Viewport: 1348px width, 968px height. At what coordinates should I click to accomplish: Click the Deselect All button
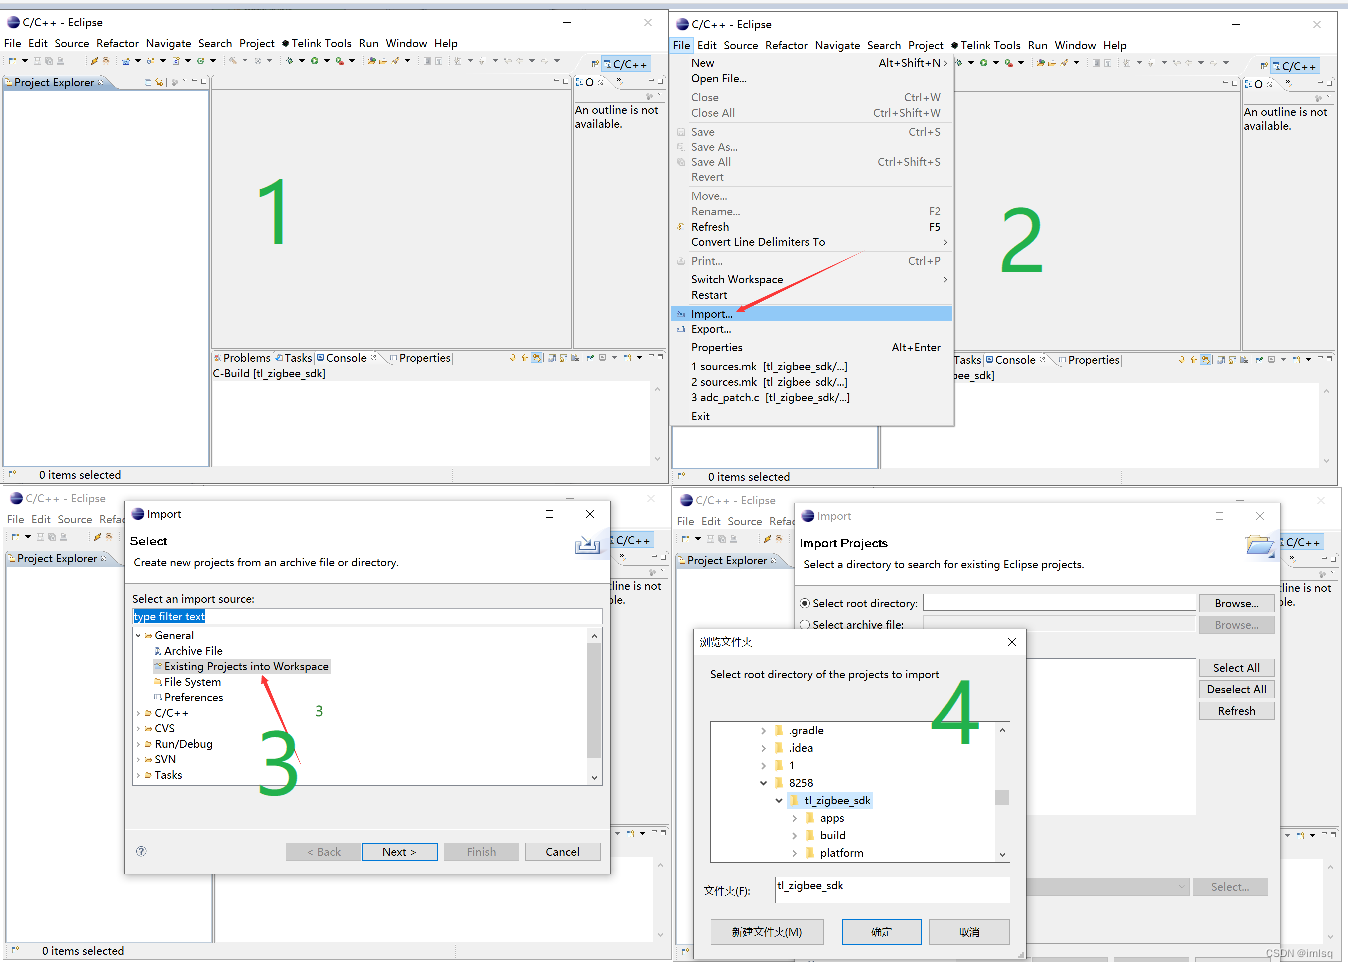point(1236,689)
